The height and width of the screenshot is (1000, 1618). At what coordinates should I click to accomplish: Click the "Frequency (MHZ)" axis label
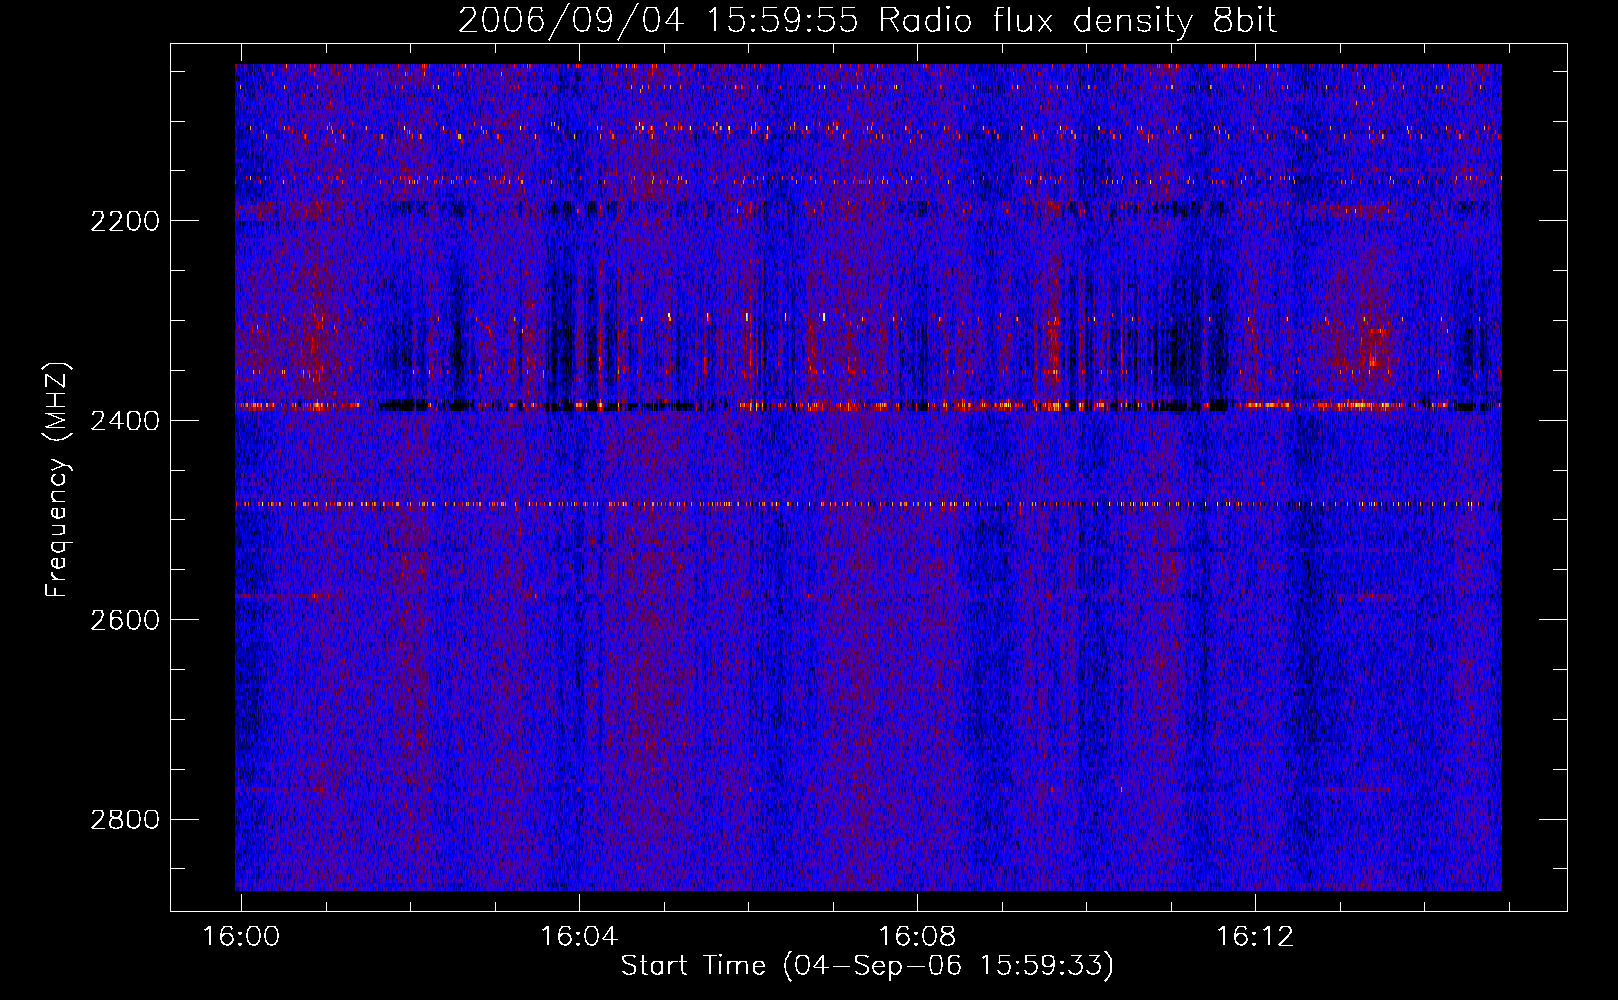point(57,480)
